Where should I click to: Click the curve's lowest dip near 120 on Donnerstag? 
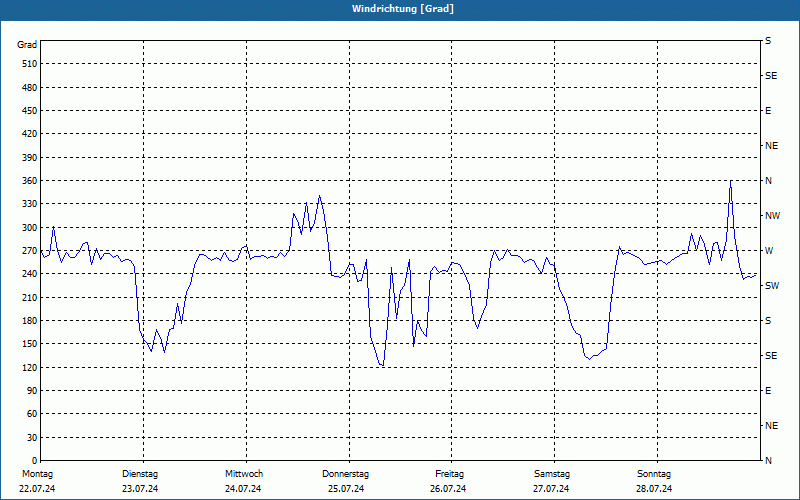pos(382,365)
